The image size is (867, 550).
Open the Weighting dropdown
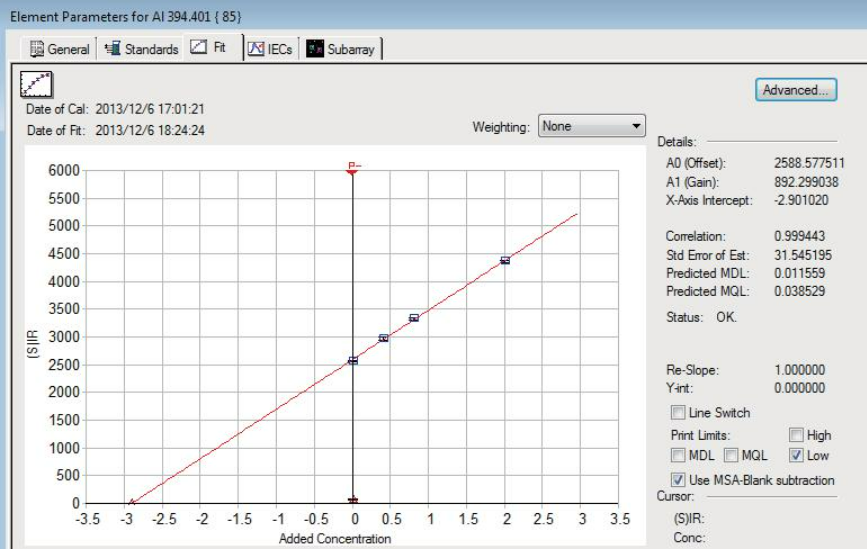592,126
